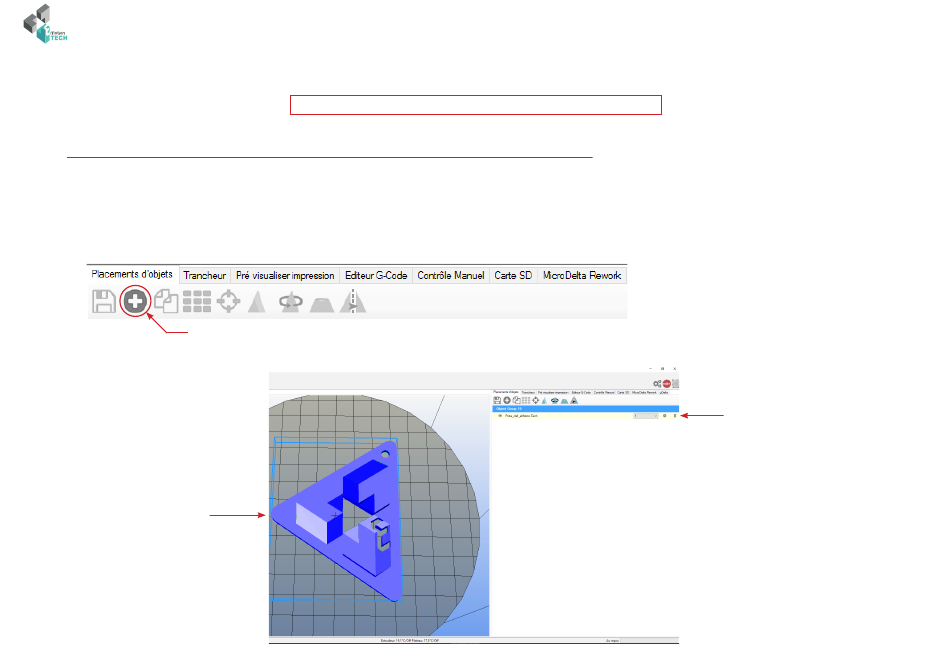Delete the object with the row trash icon
Viewport: 950px width, 667px height.
point(675,416)
